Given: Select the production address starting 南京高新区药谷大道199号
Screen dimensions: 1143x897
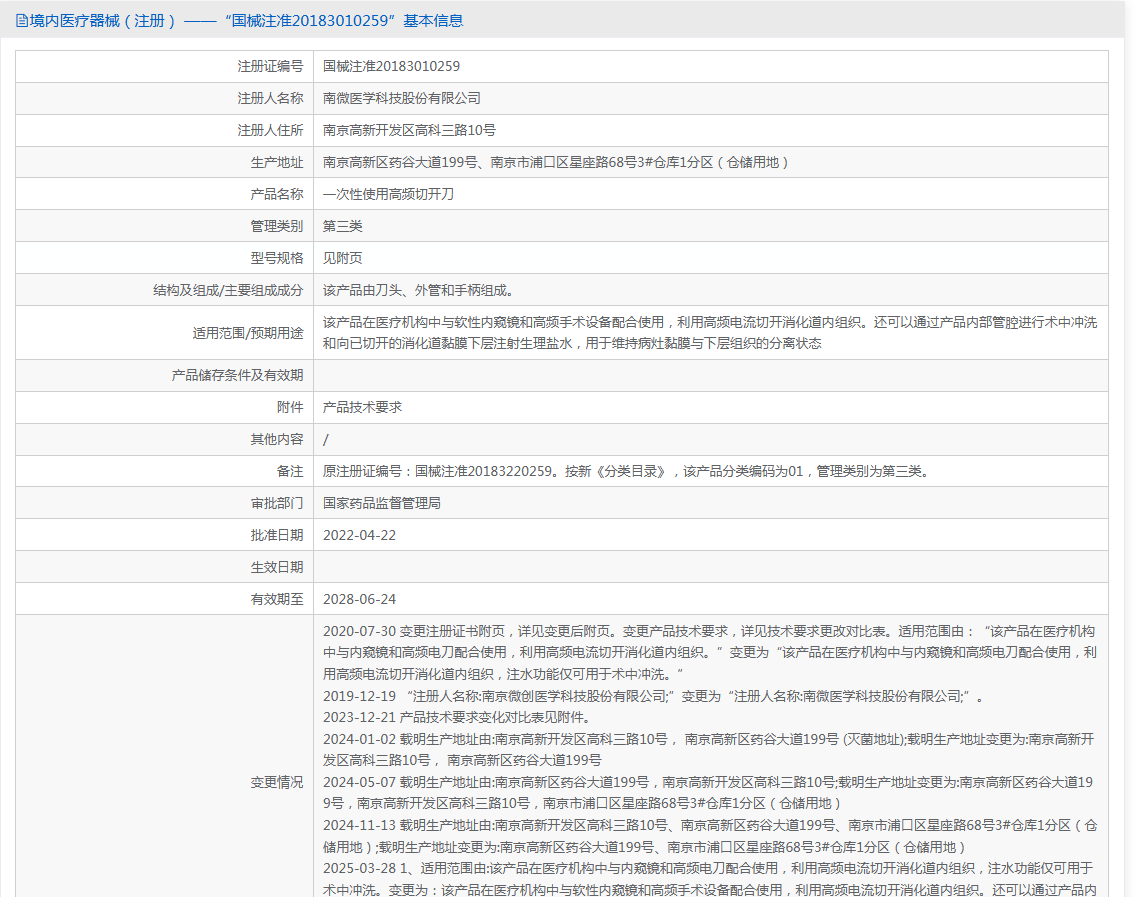Looking at the screenshot, I should pos(555,162).
